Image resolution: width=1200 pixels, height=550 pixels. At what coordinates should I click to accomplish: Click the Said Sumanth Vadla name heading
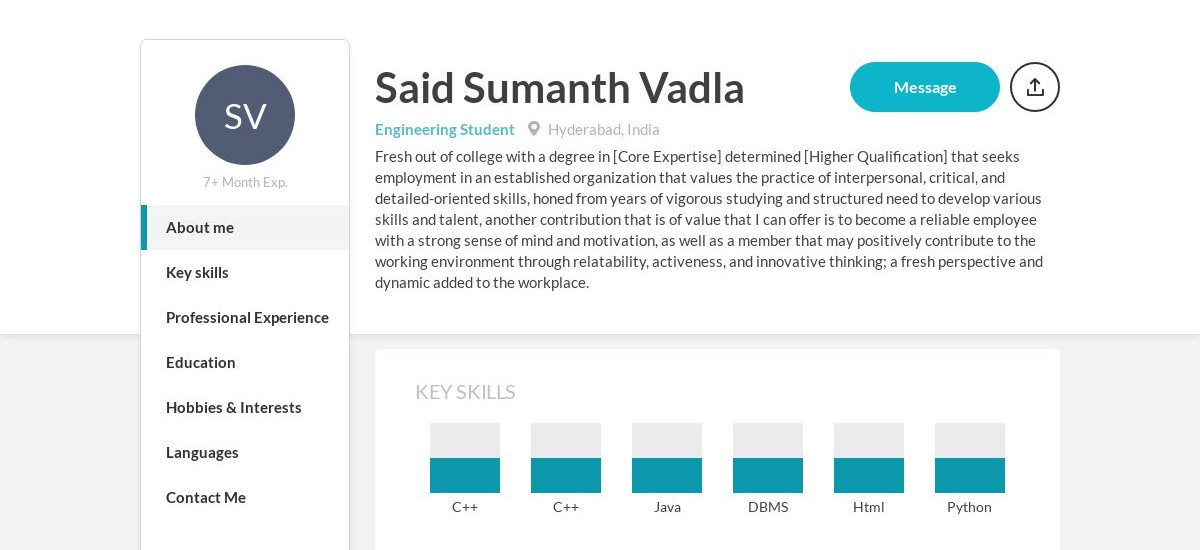(560, 88)
